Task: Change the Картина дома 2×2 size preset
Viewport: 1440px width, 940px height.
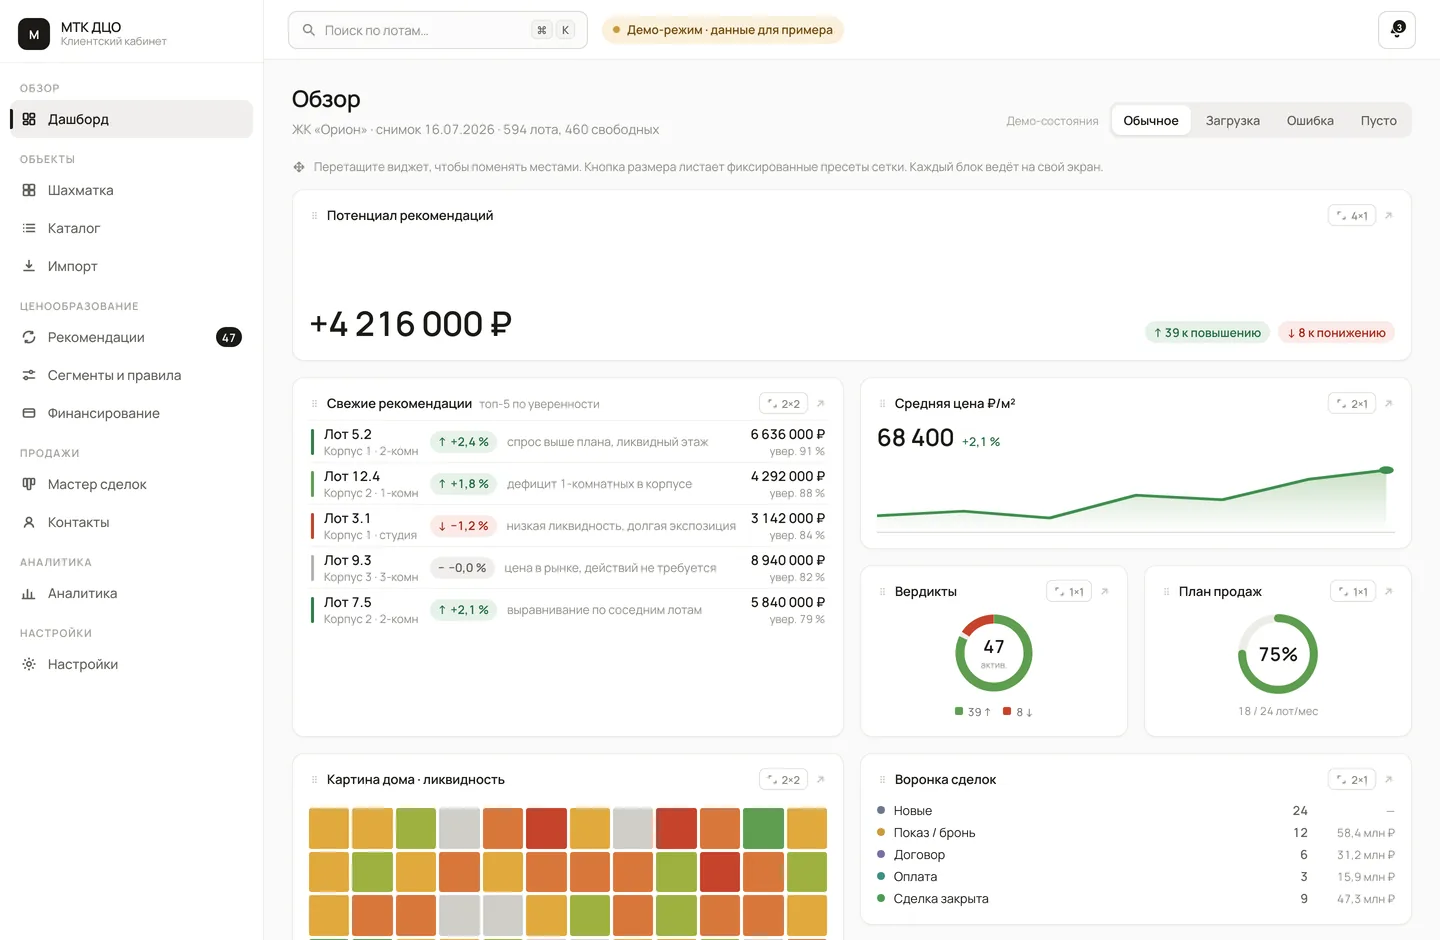Action: 784,780
